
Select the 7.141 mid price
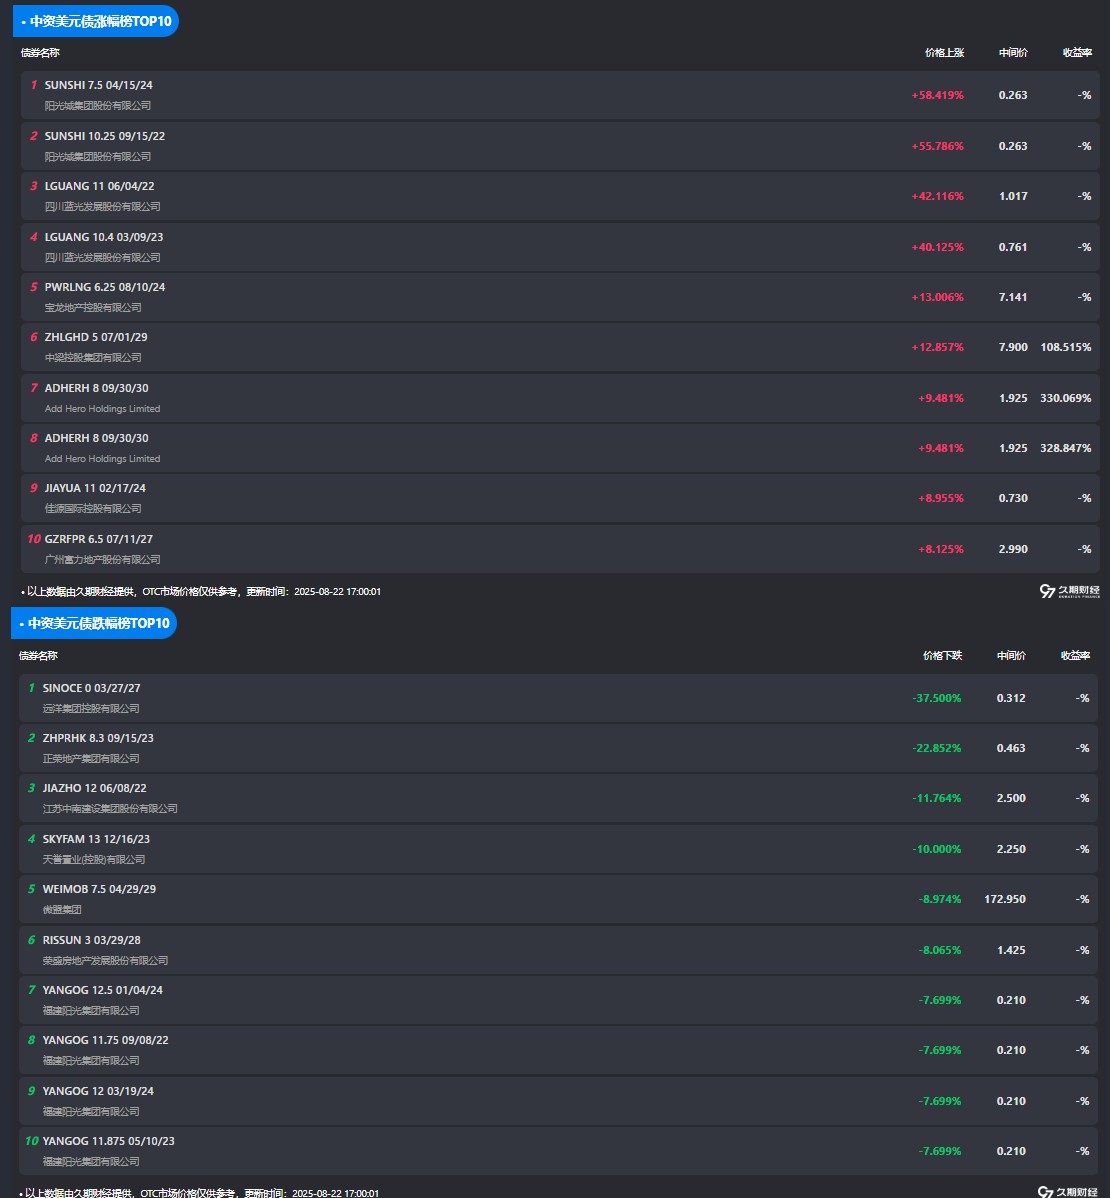click(1013, 297)
